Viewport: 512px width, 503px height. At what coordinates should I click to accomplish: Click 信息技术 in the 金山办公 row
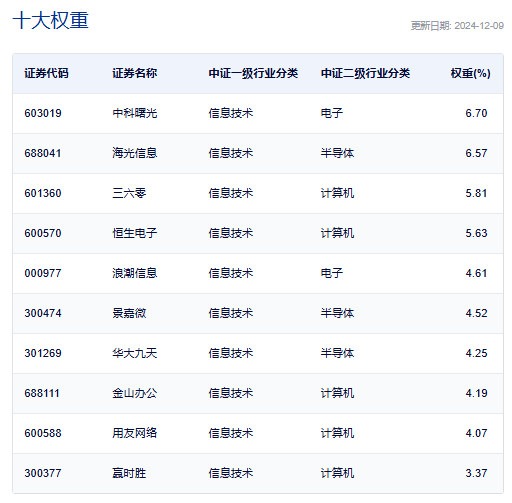(231, 393)
